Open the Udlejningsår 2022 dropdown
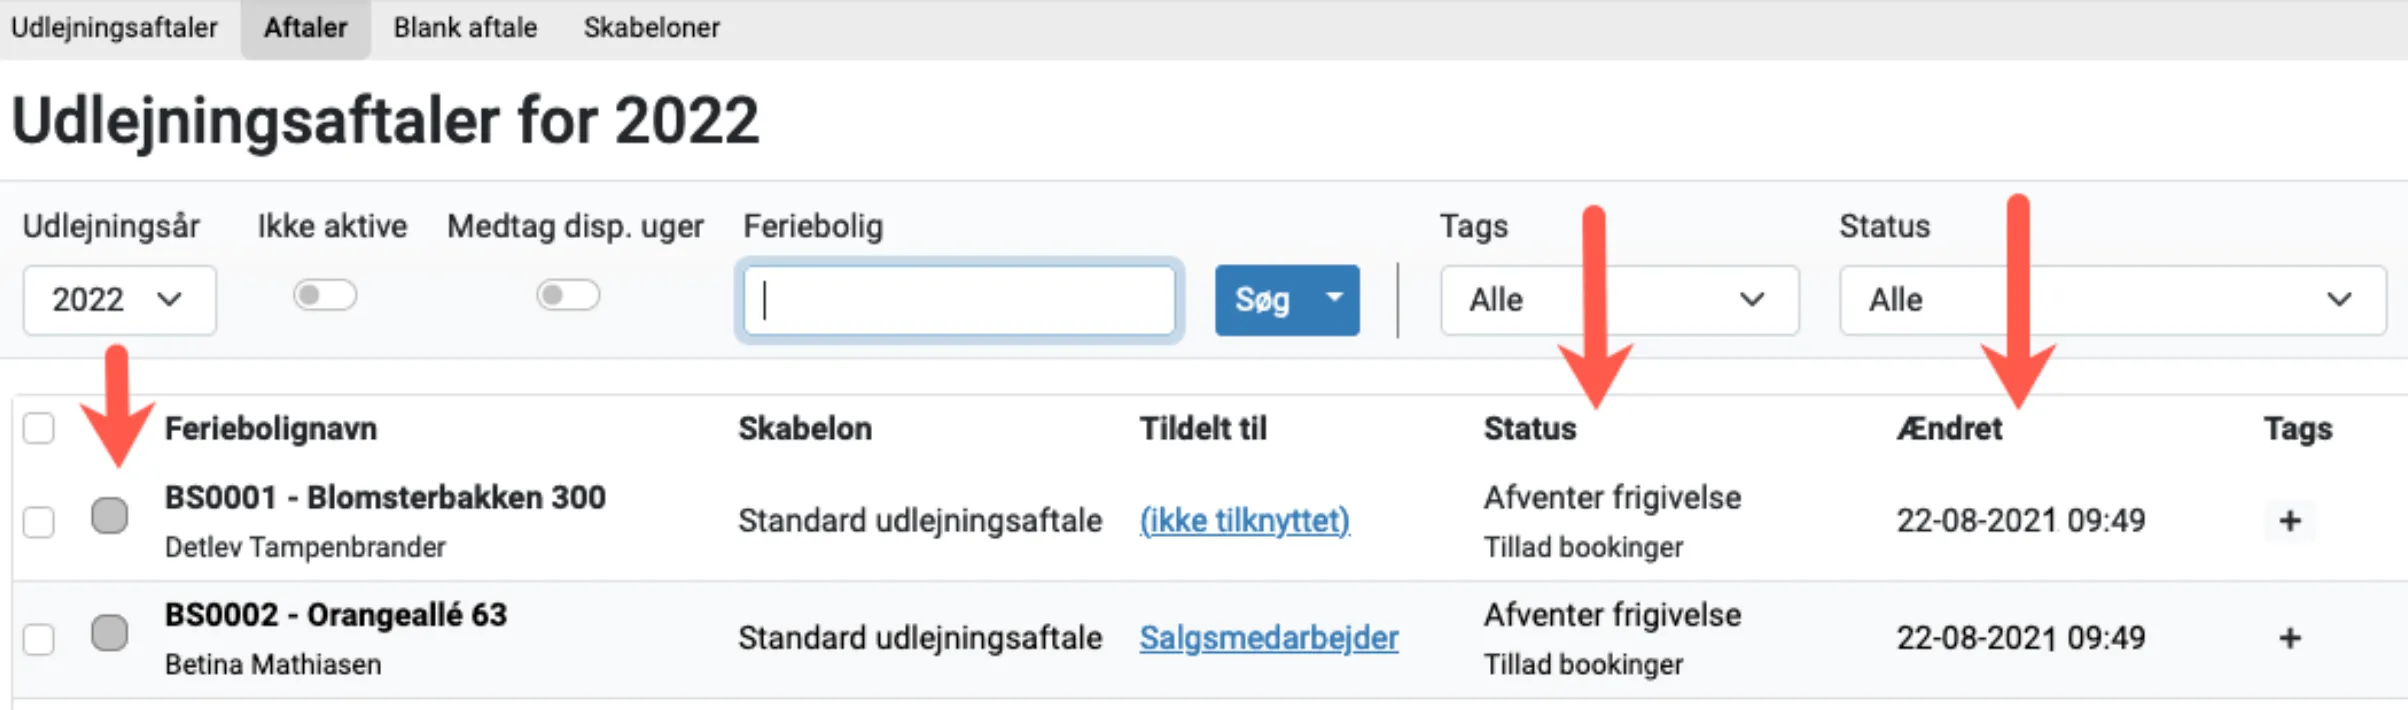The height and width of the screenshot is (710, 2408). tap(119, 299)
